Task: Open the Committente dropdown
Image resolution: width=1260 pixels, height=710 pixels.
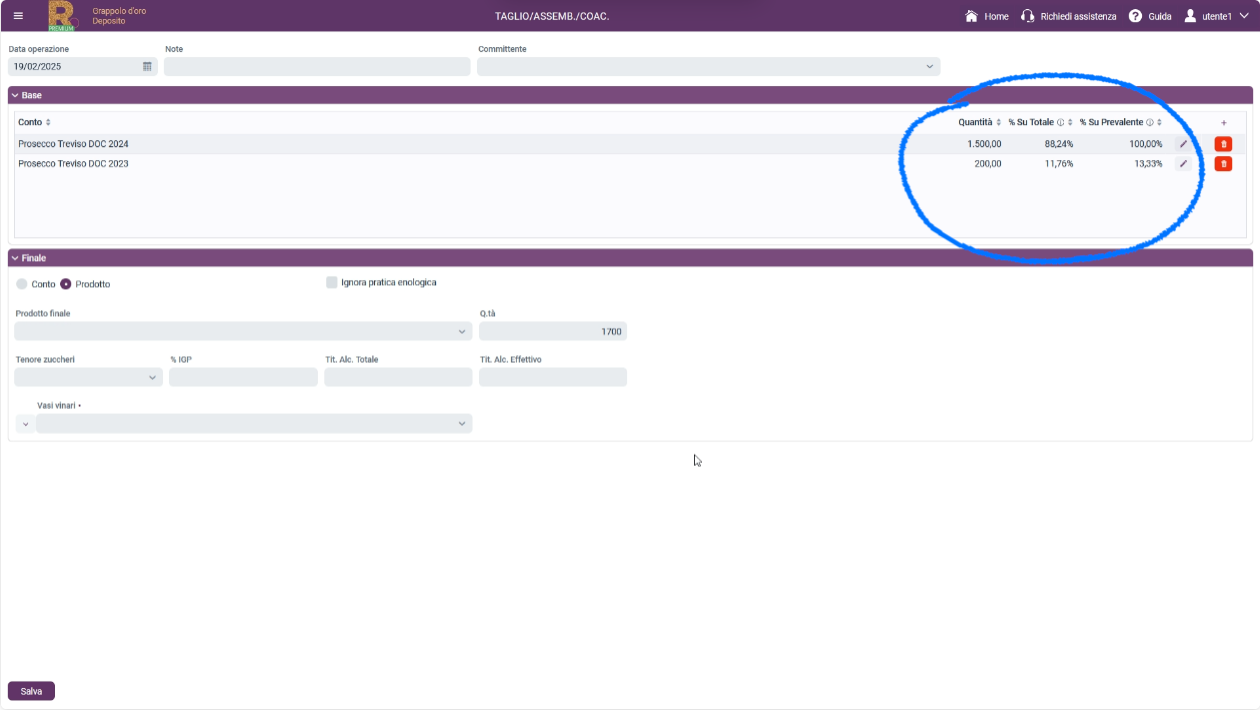Action: click(x=708, y=66)
